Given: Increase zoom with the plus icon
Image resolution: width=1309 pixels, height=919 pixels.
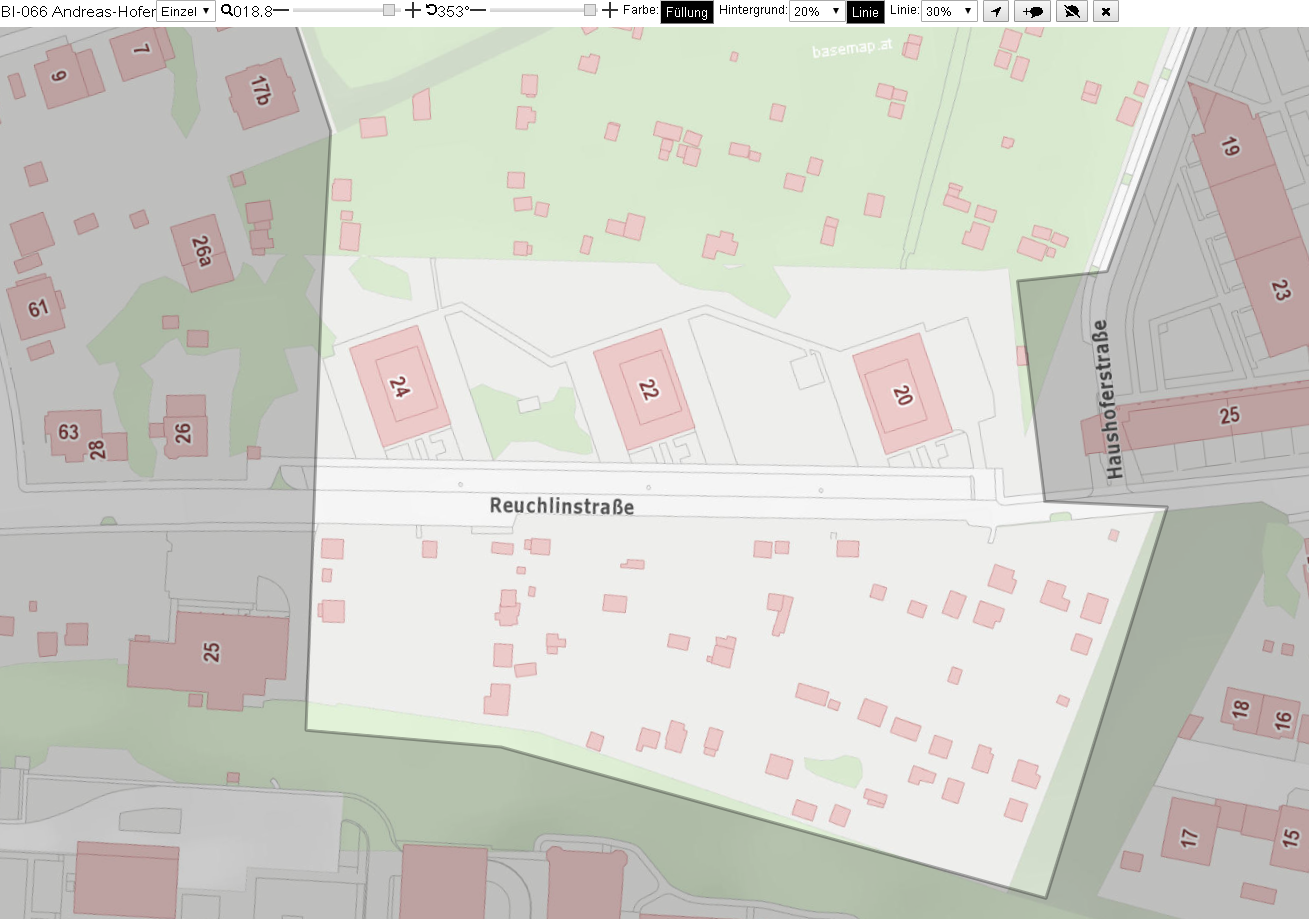Looking at the screenshot, I should [413, 10].
